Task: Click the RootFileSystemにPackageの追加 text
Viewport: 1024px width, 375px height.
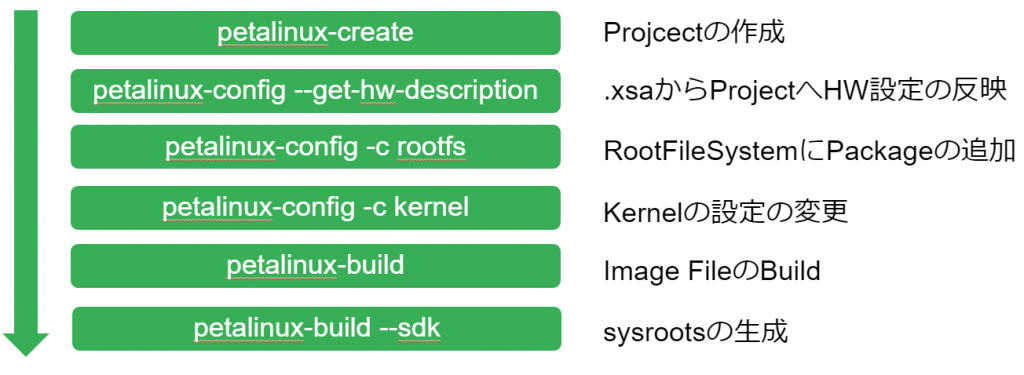Action: coord(809,152)
